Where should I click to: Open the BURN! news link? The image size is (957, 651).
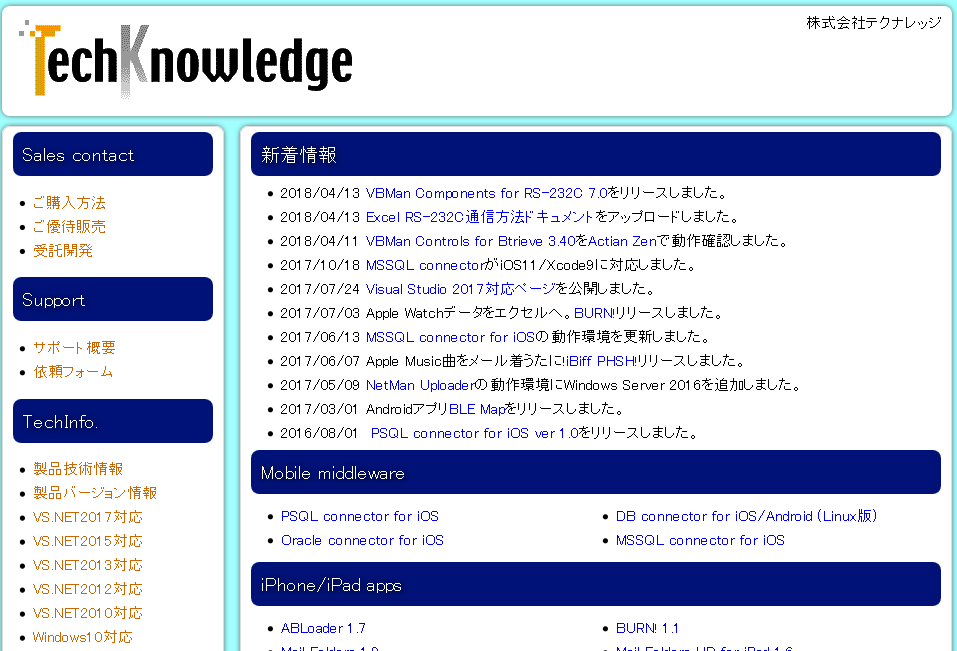tap(594, 313)
